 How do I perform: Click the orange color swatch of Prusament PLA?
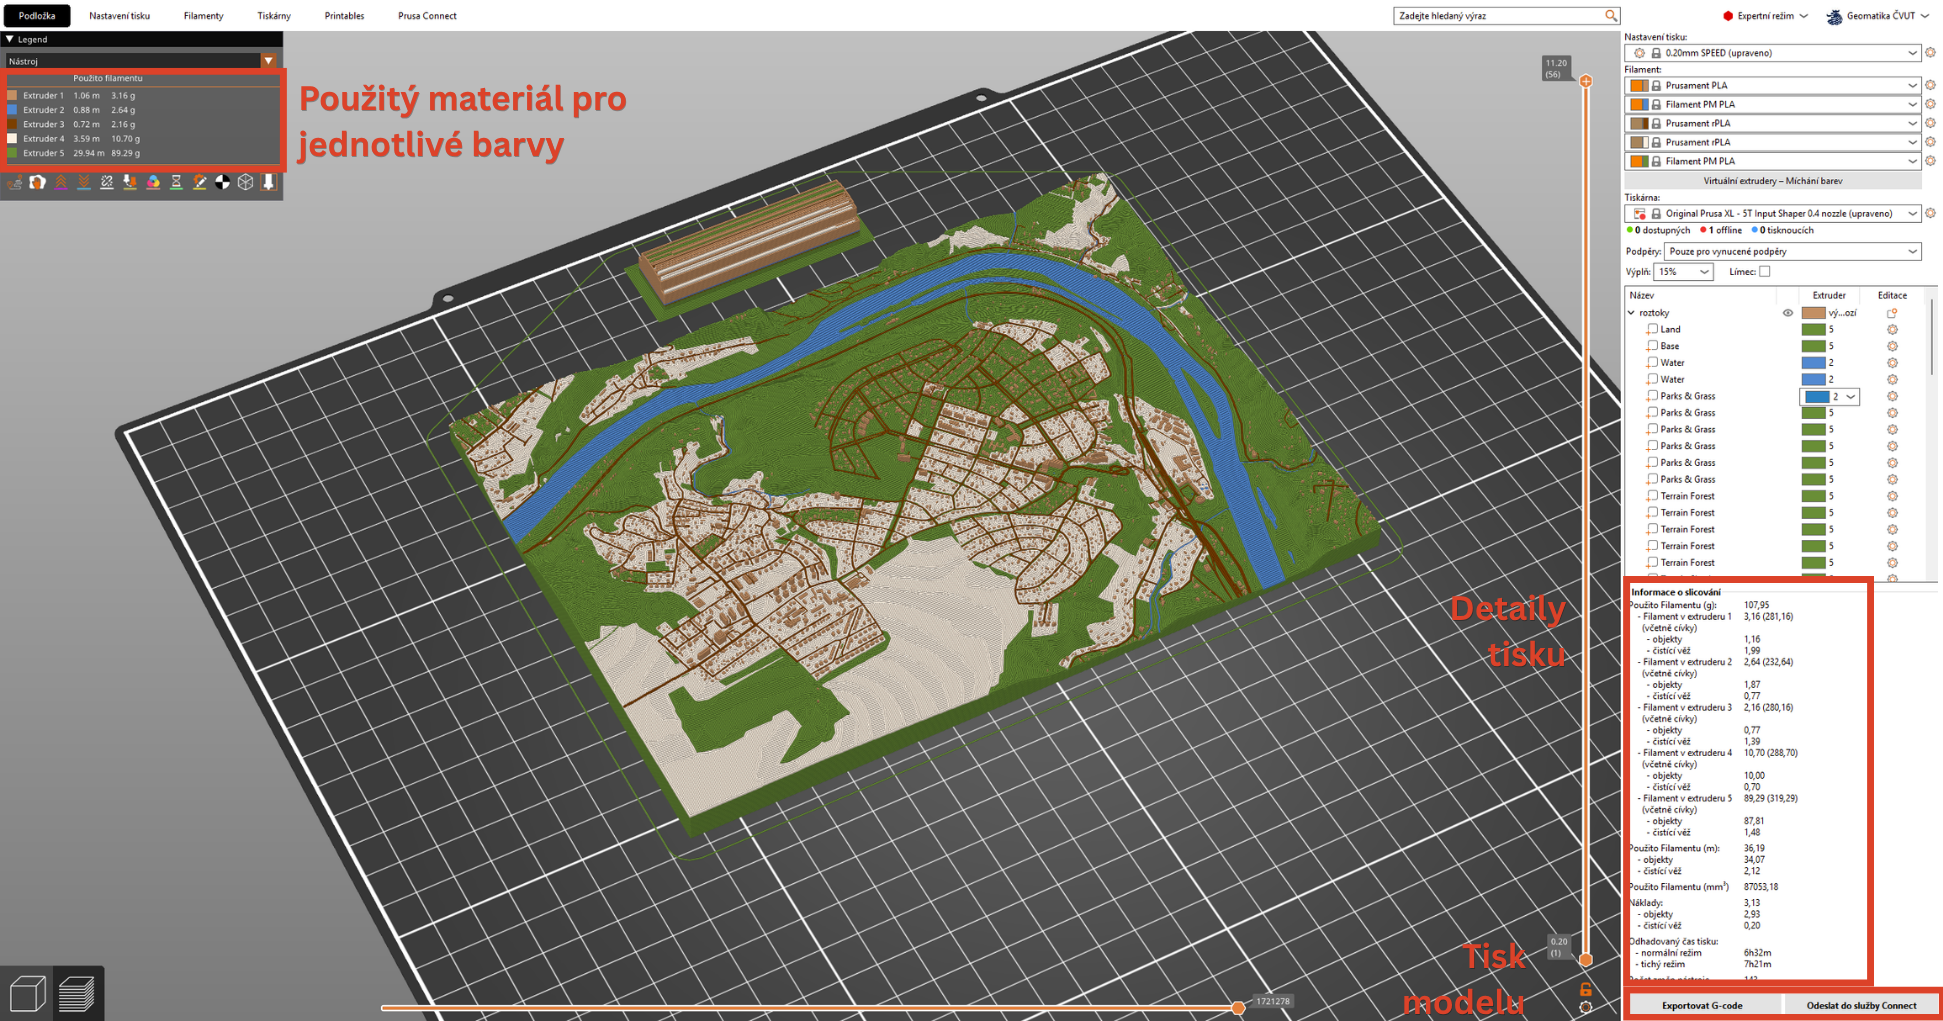tap(1639, 85)
